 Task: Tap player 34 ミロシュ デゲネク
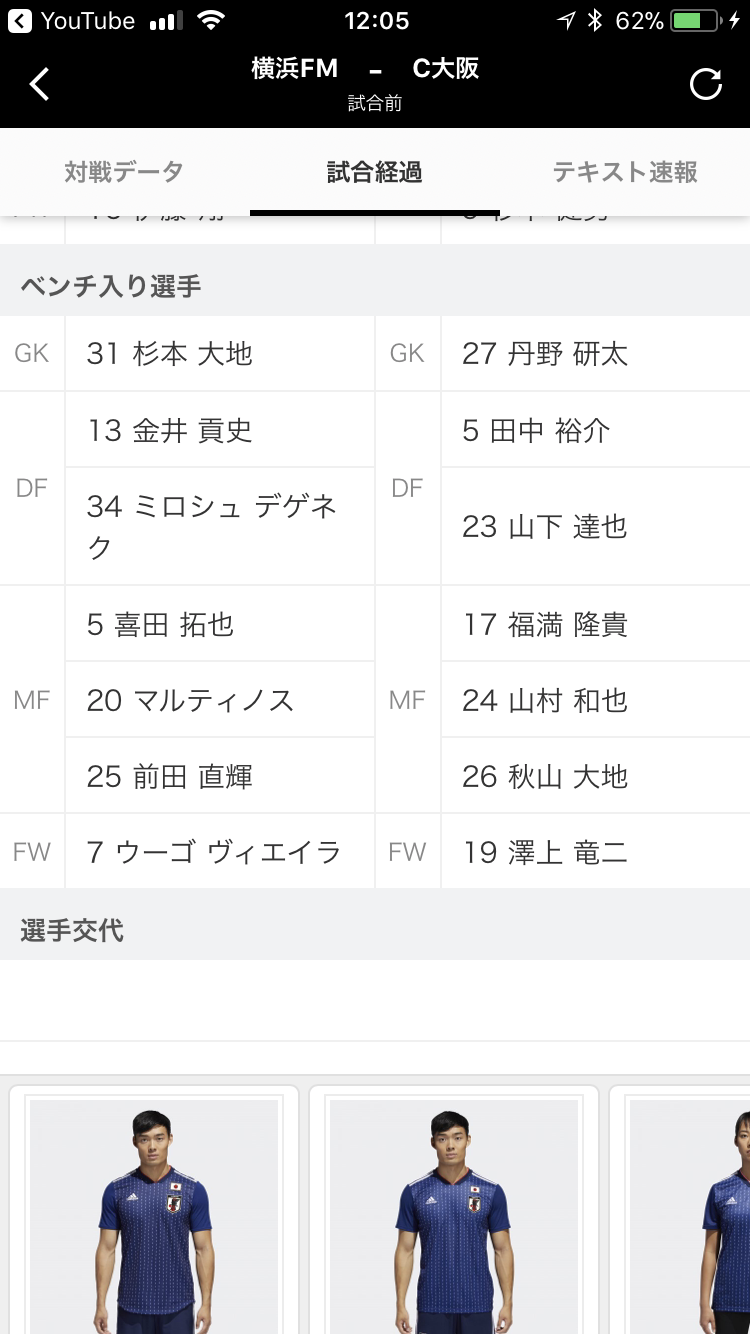point(212,526)
